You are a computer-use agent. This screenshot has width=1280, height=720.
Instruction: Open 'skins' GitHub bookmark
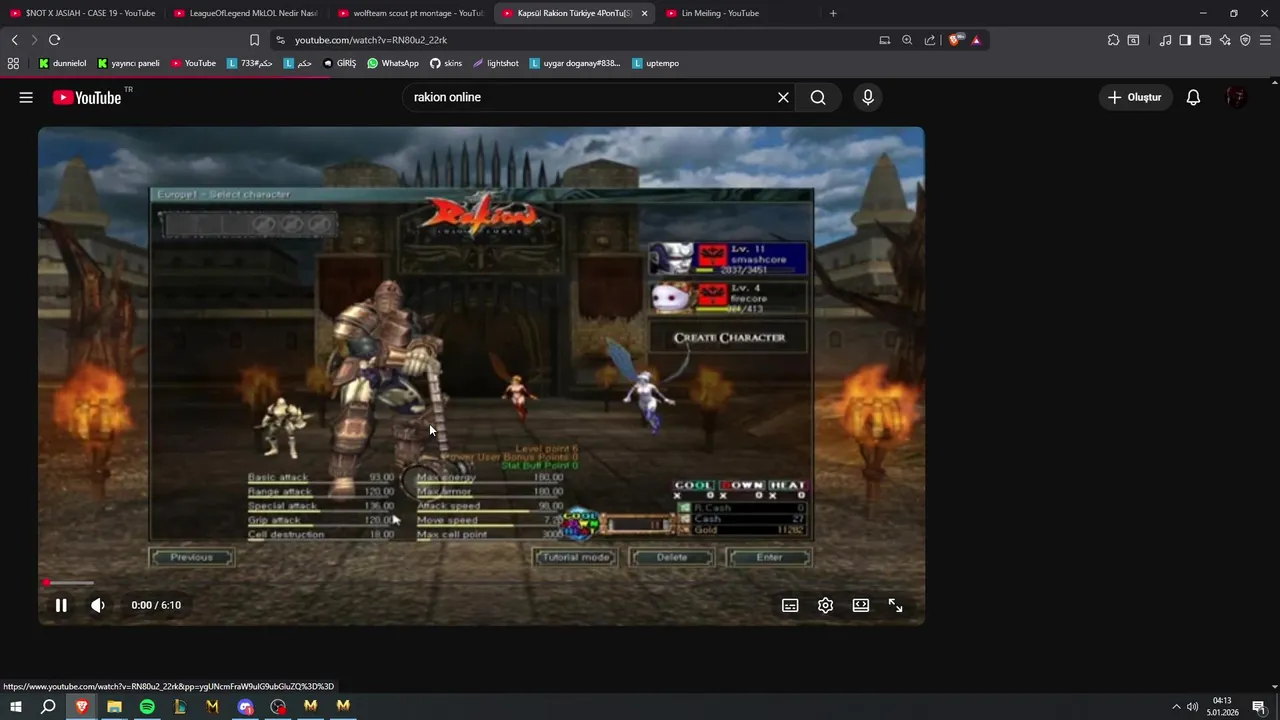tap(446, 63)
